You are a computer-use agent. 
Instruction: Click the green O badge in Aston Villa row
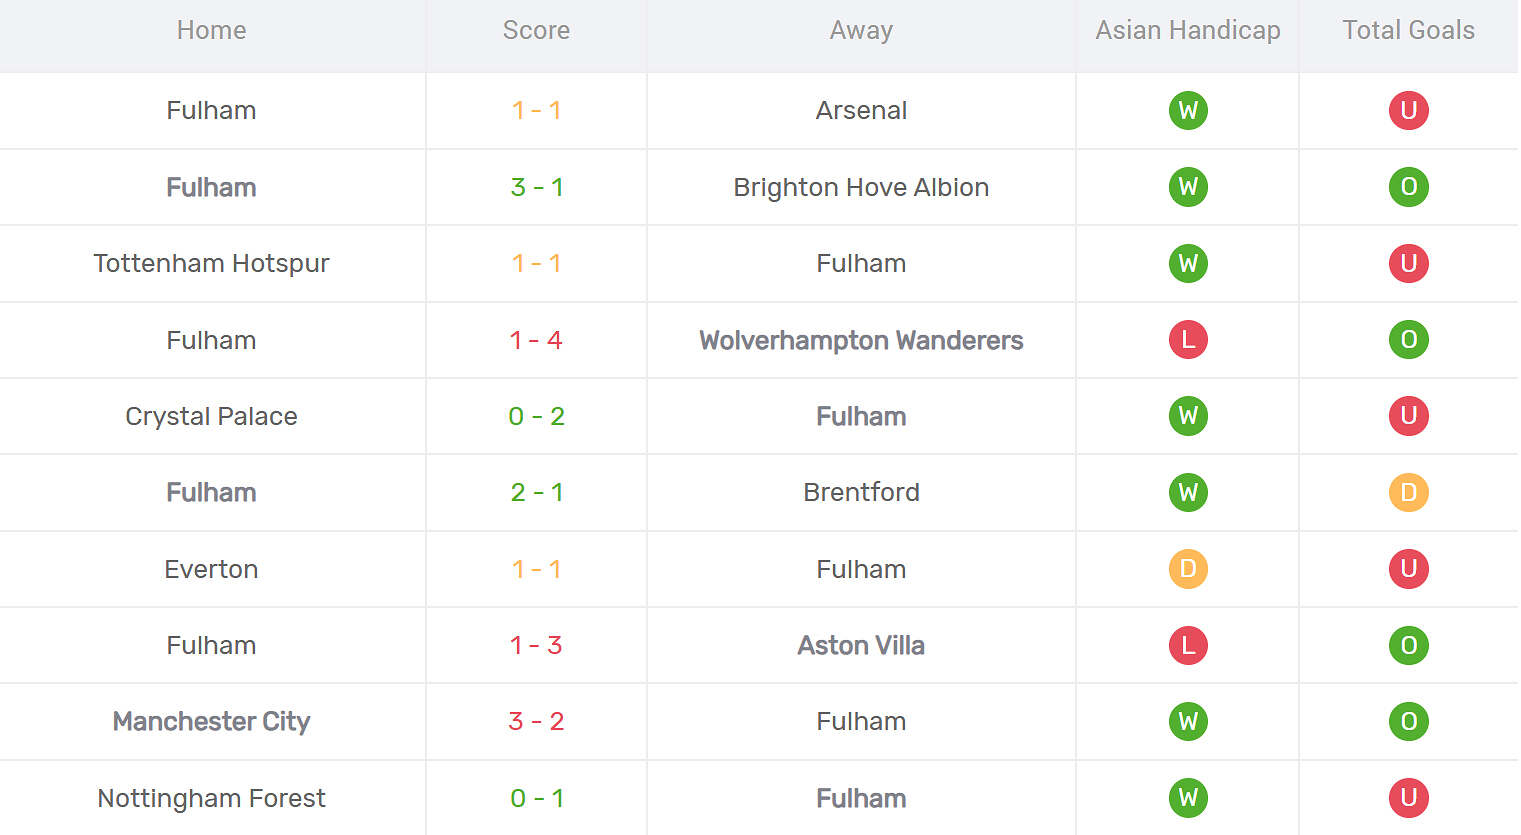(1408, 645)
